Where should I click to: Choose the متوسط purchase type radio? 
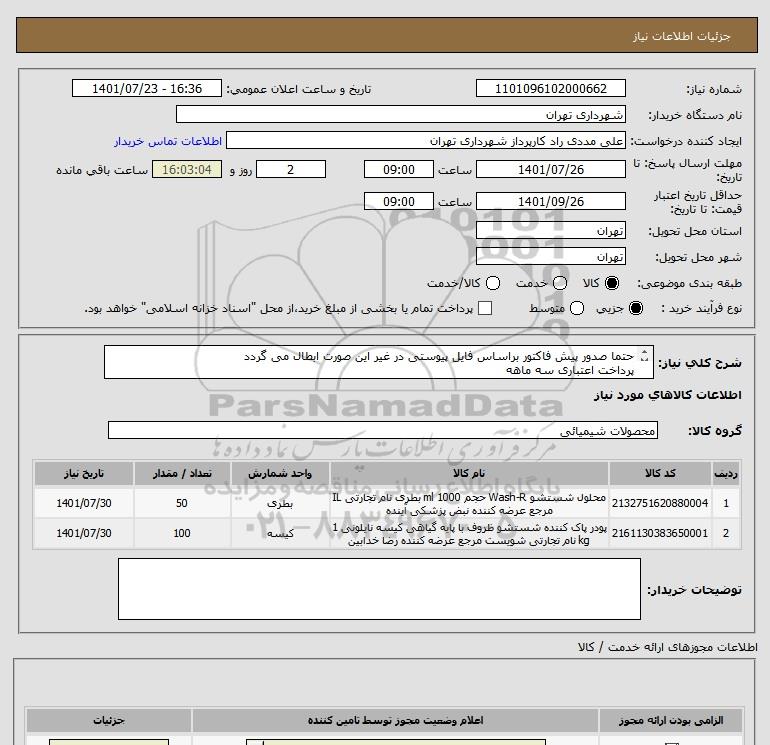click(x=577, y=308)
